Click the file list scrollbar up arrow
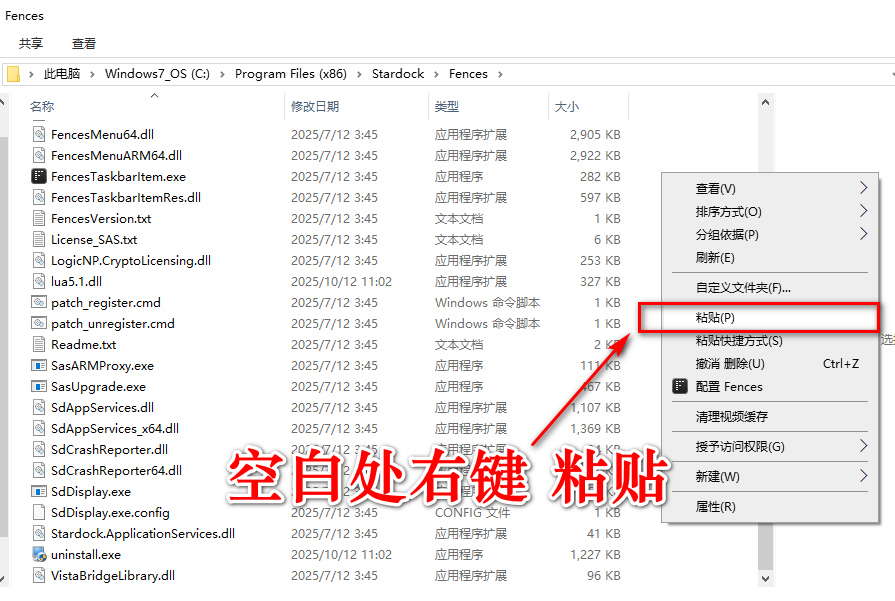Image resolution: width=895 pixels, height=601 pixels. pyautogui.click(x=765, y=102)
